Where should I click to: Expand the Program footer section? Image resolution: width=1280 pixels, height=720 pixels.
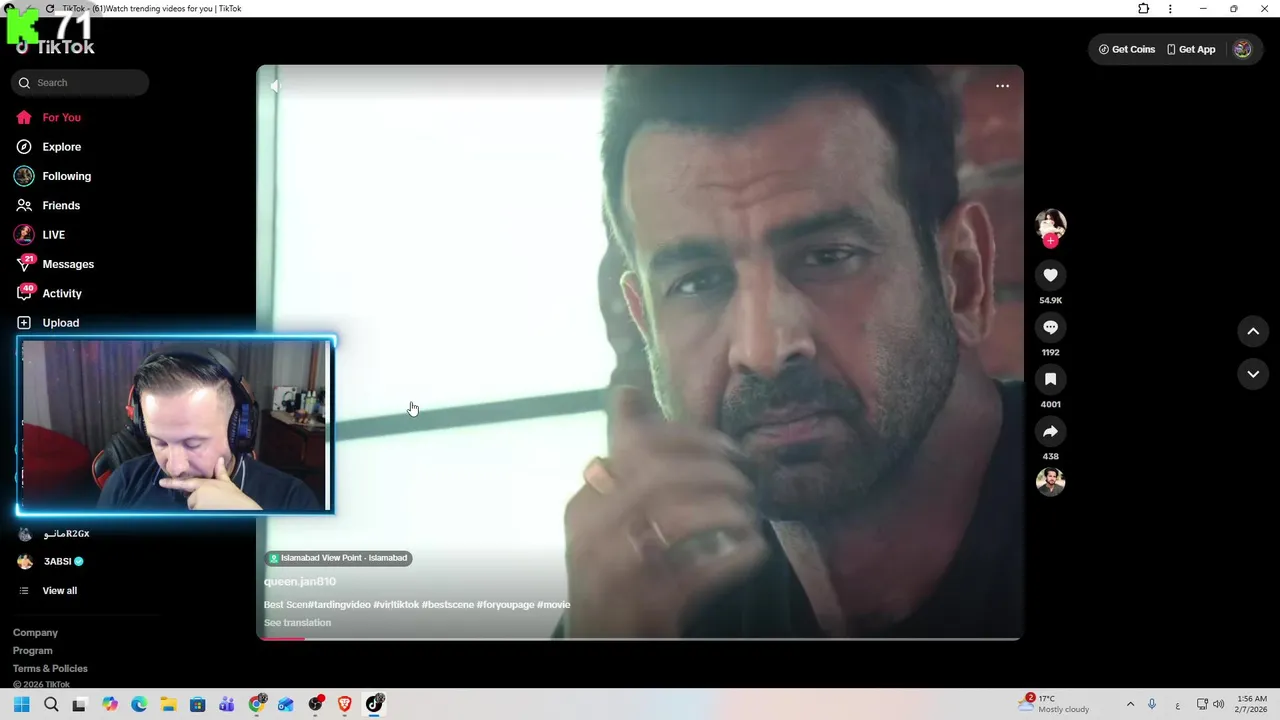pyautogui.click(x=33, y=651)
